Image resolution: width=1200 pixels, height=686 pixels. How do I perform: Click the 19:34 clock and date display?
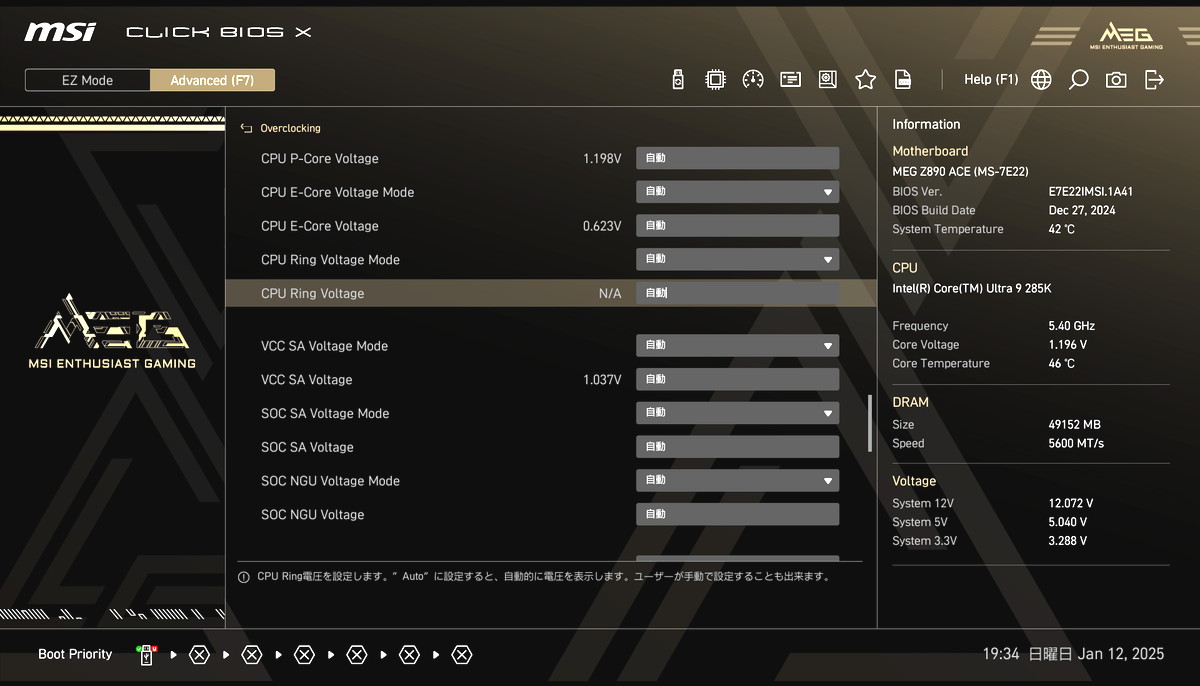tap(1073, 654)
